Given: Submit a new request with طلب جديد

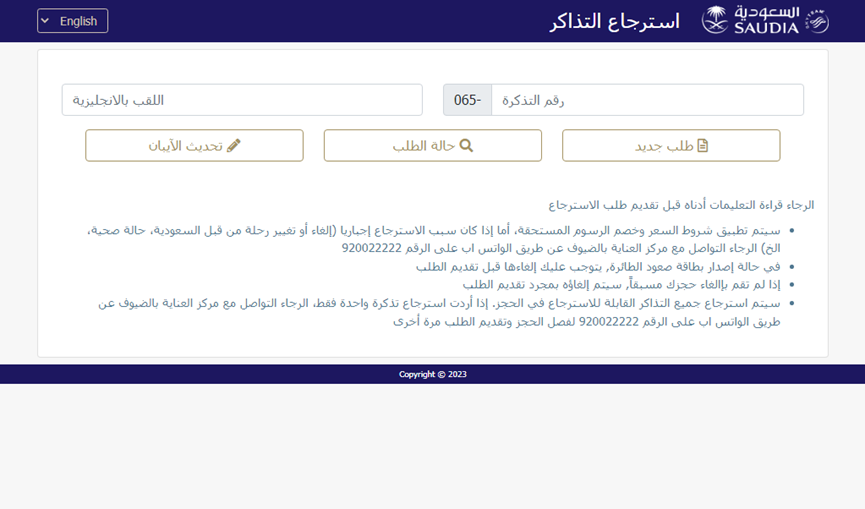Looking at the screenshot, I should click(671, 146).
